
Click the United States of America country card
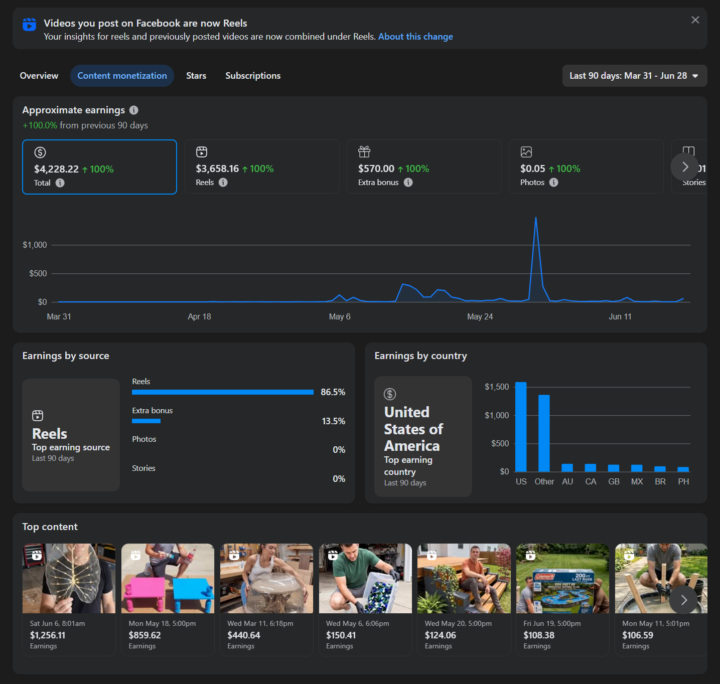coord(423,436)
